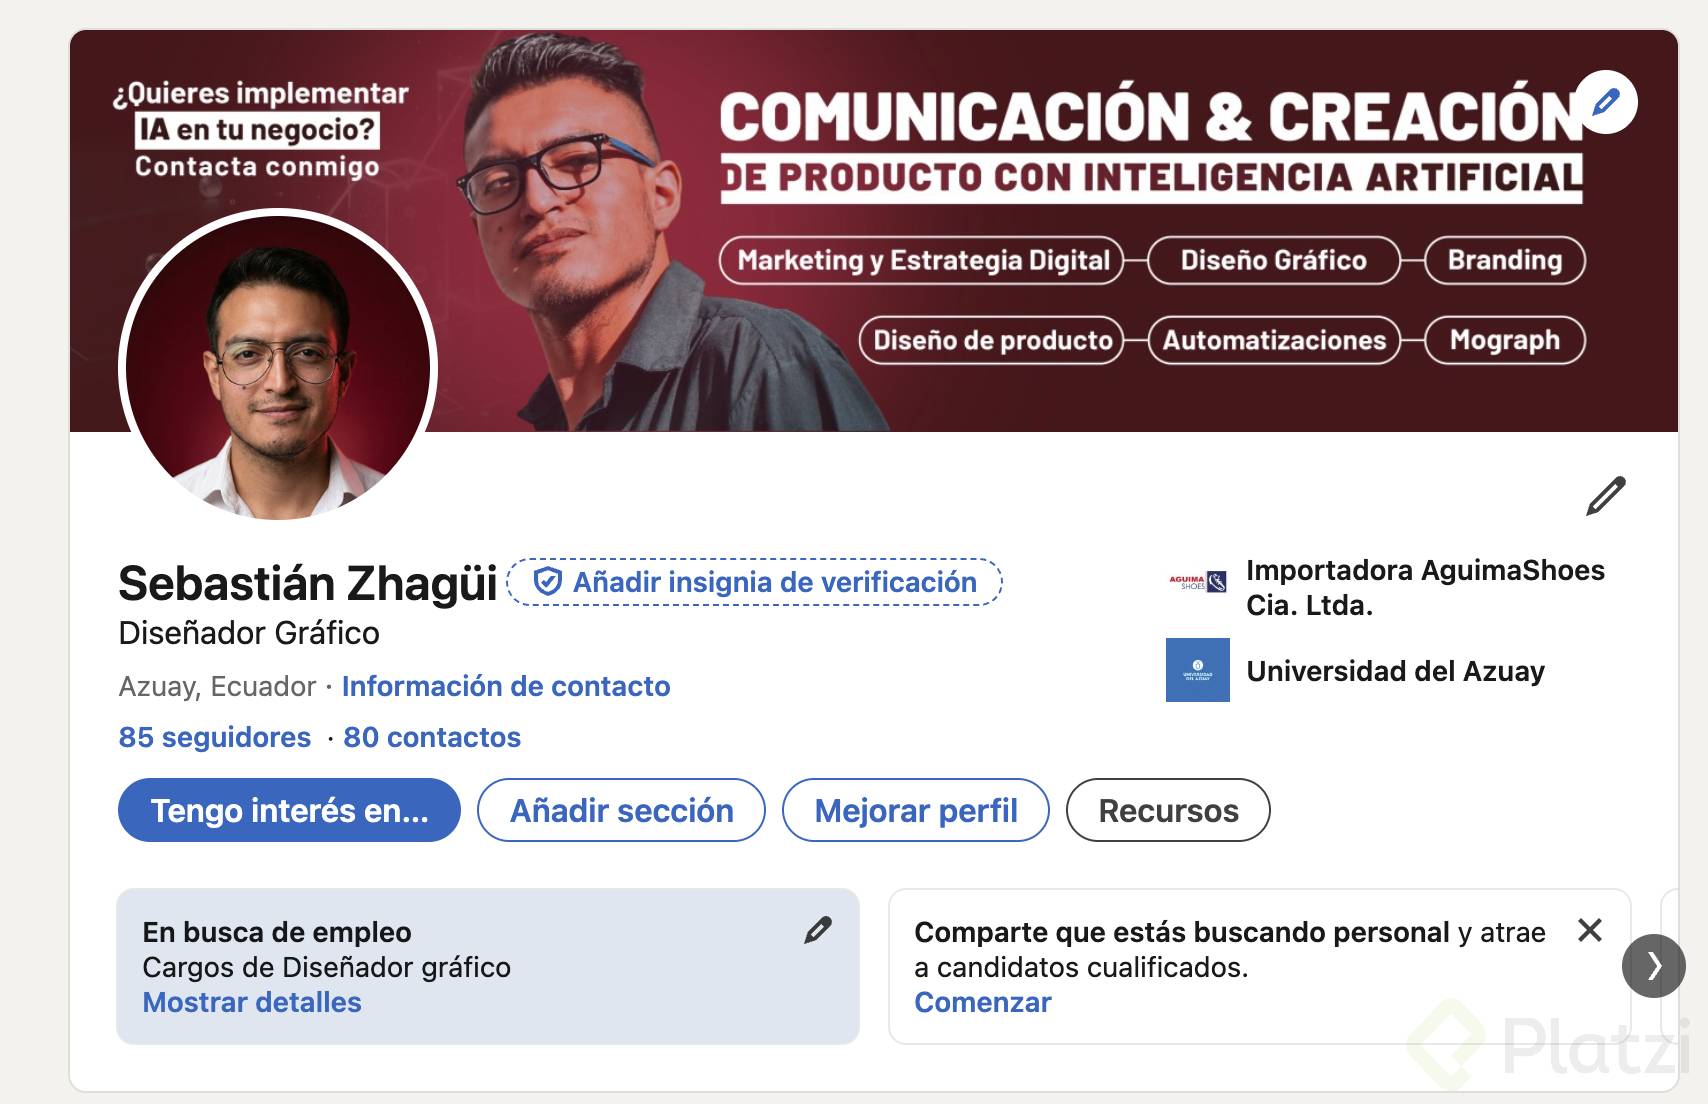This screenshot has height=1104, width=1708.
Task: View the 85 seguidores list
Action: coord(215,737)
